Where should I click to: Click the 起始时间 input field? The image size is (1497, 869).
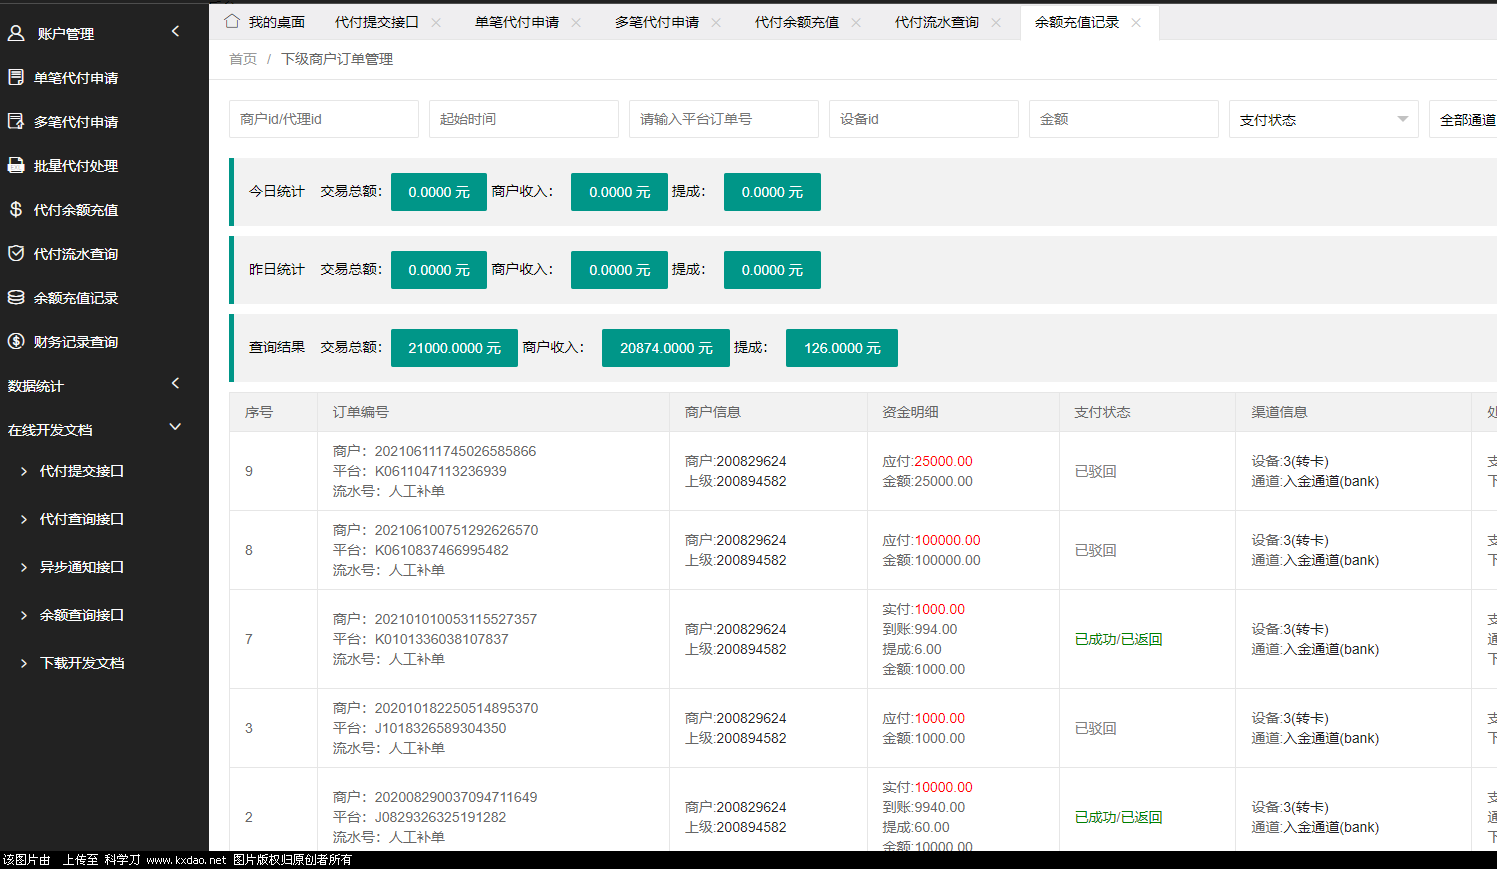pyautogui.click(x=524, y=119)
